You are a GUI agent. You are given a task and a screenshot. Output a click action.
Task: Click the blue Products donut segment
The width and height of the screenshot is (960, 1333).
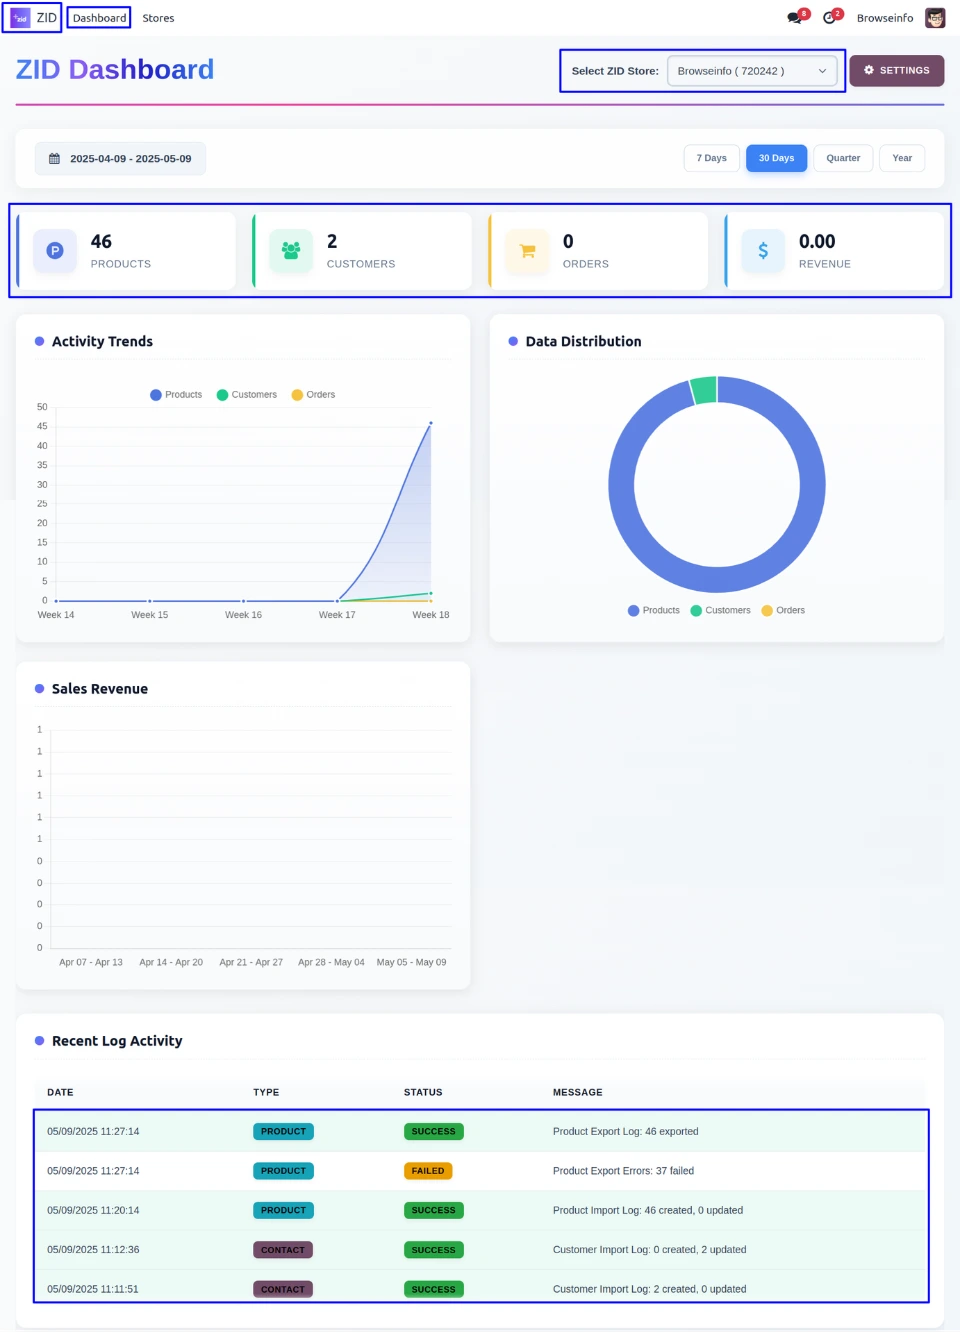pos(717,580)
